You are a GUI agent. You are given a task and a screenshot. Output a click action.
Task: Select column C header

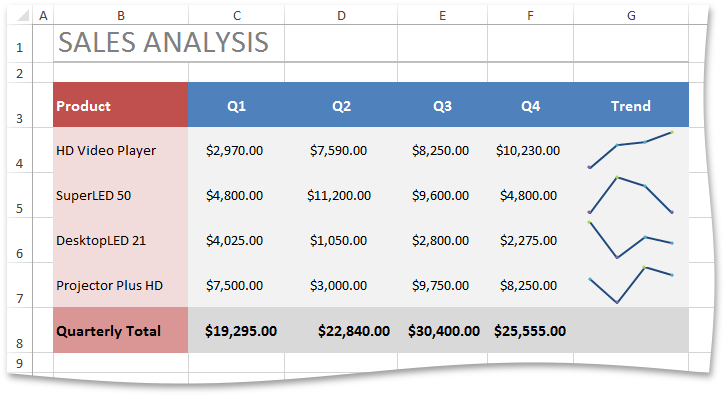click(237, 16)
